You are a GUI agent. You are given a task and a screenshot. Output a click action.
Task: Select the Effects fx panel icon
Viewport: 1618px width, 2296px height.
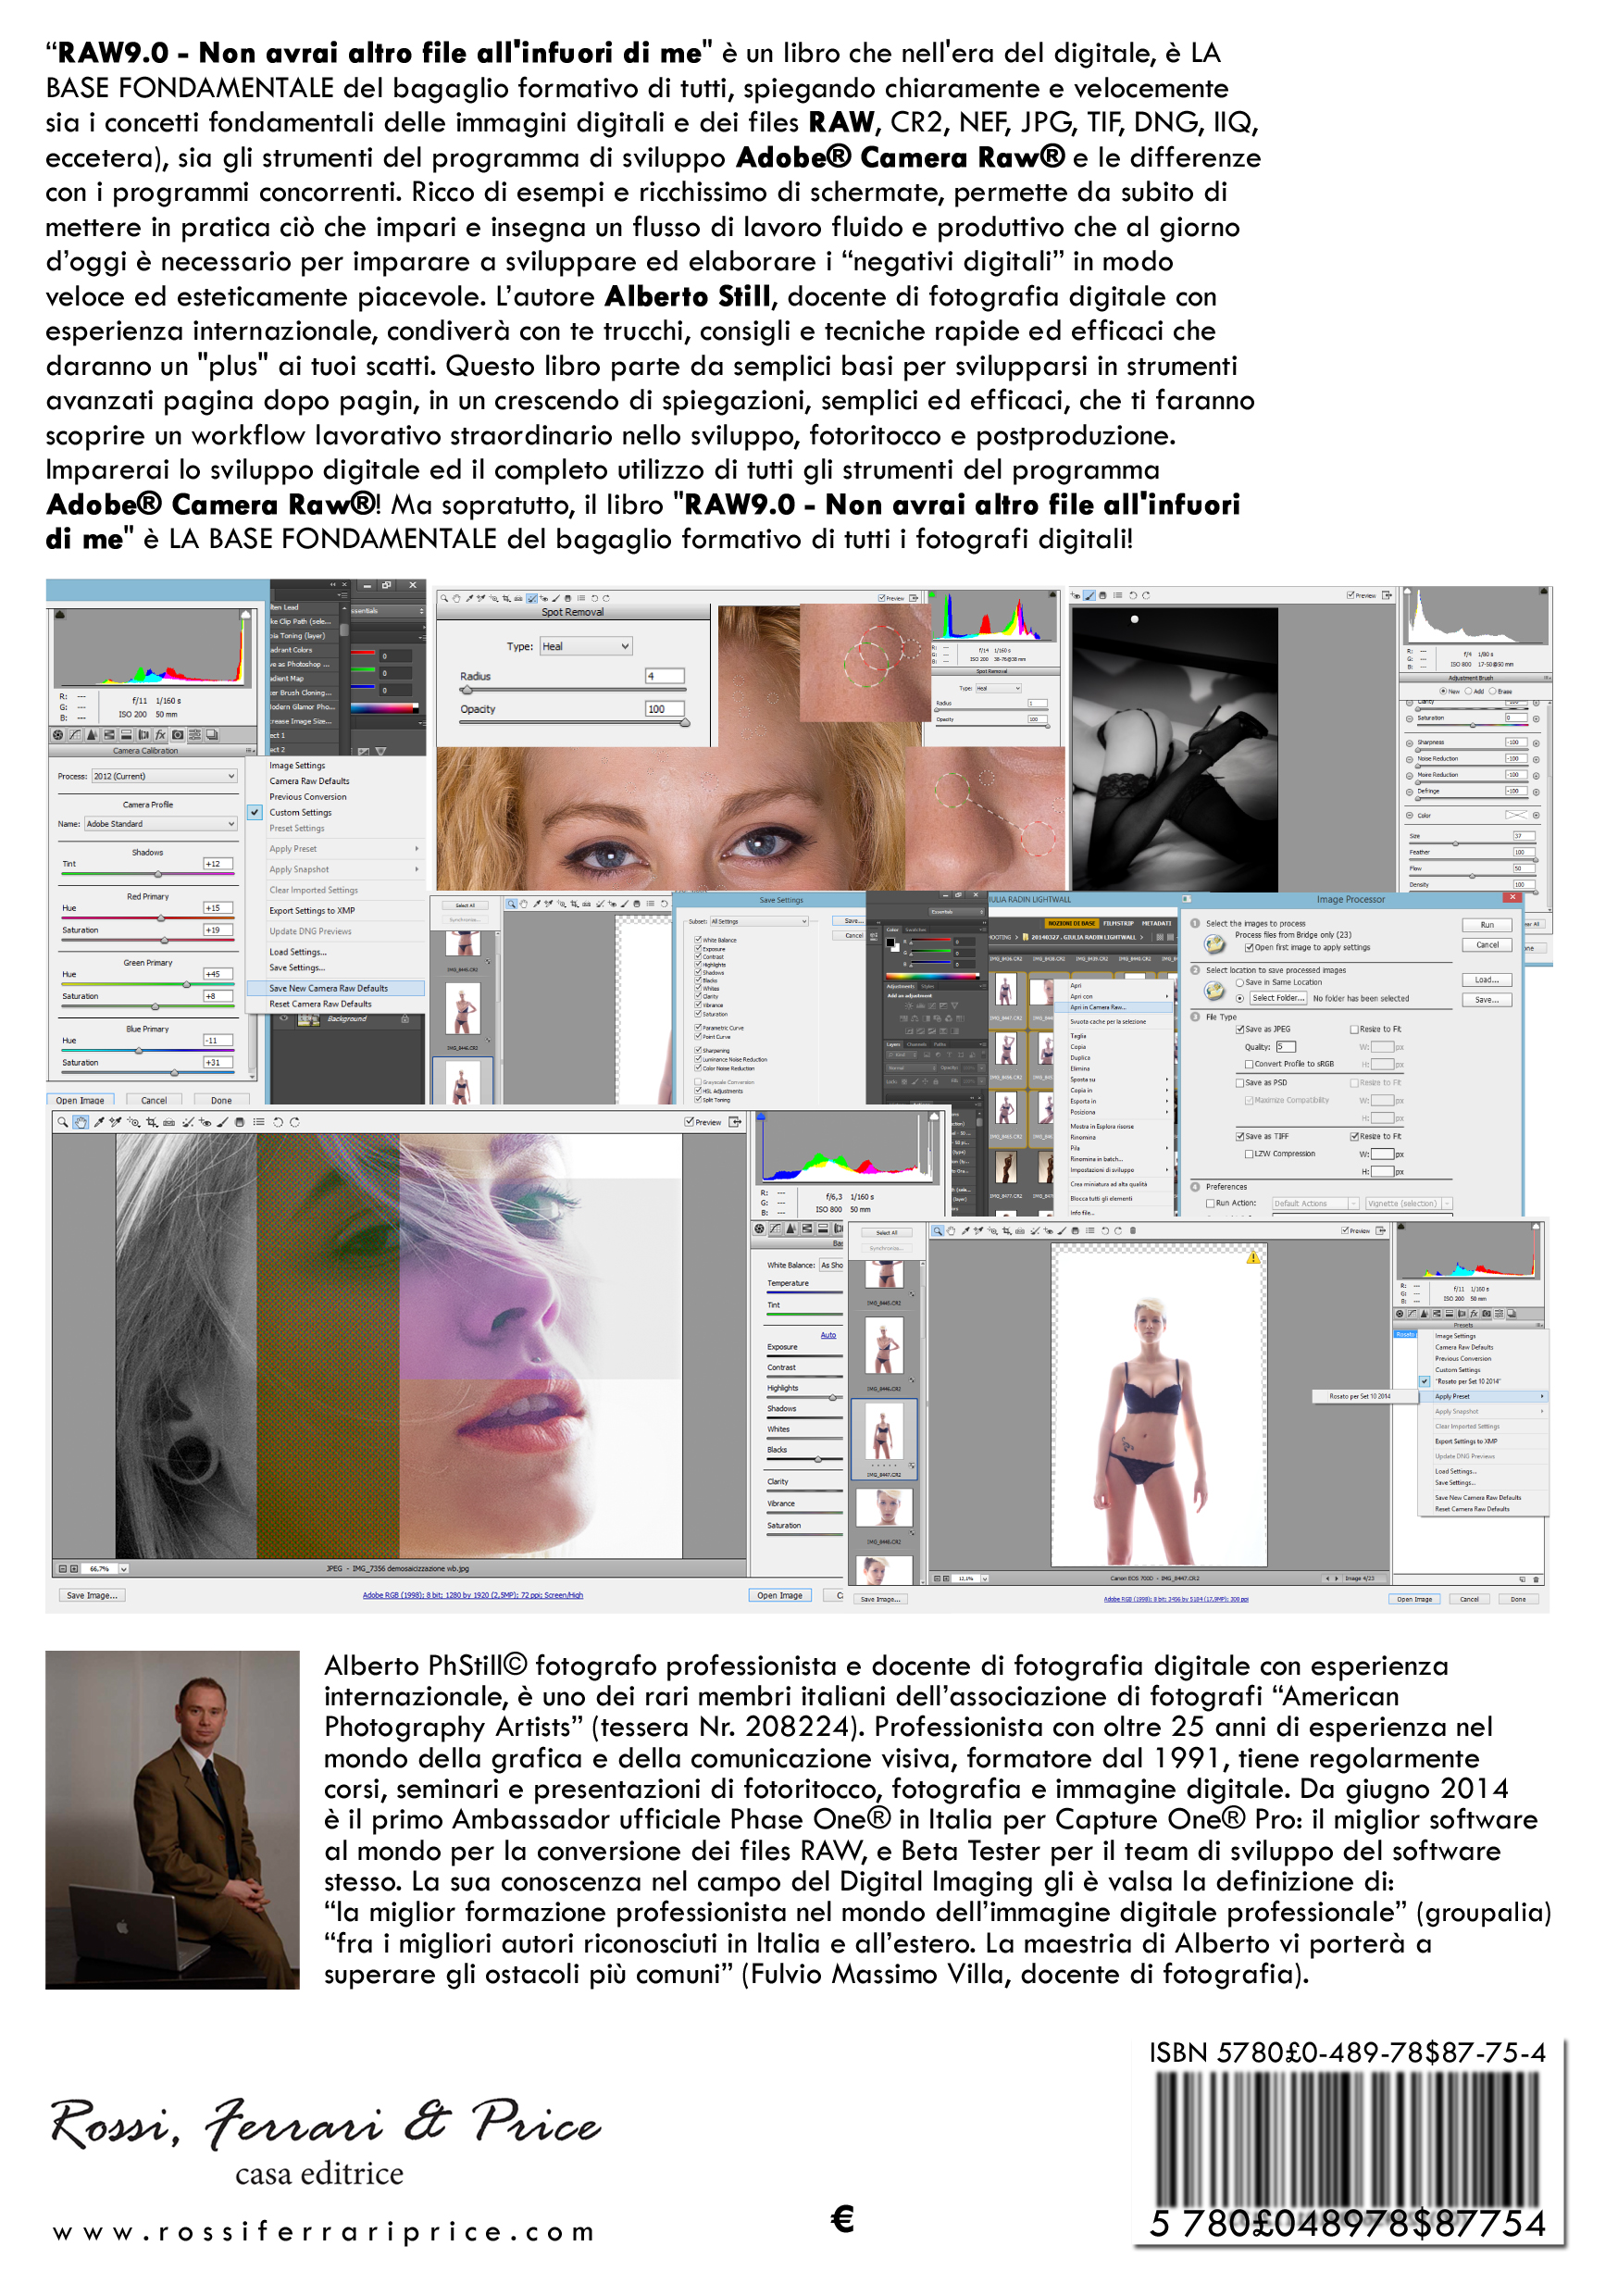[161, 735]
